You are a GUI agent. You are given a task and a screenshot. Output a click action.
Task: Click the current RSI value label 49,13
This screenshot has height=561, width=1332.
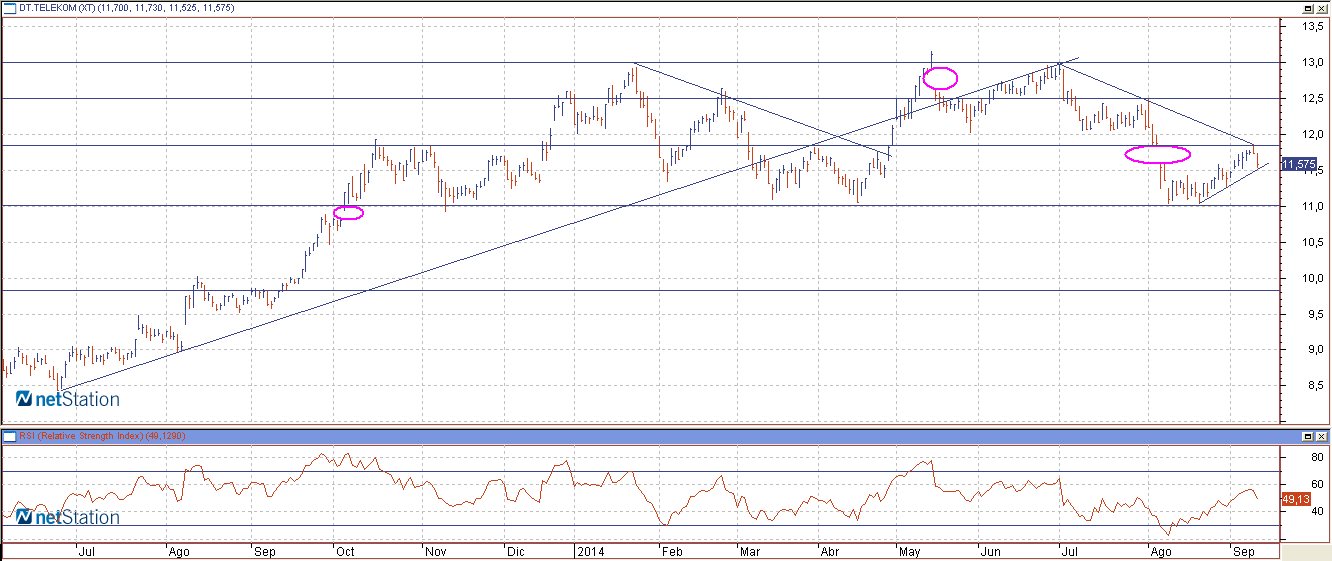pos(1296,497)
